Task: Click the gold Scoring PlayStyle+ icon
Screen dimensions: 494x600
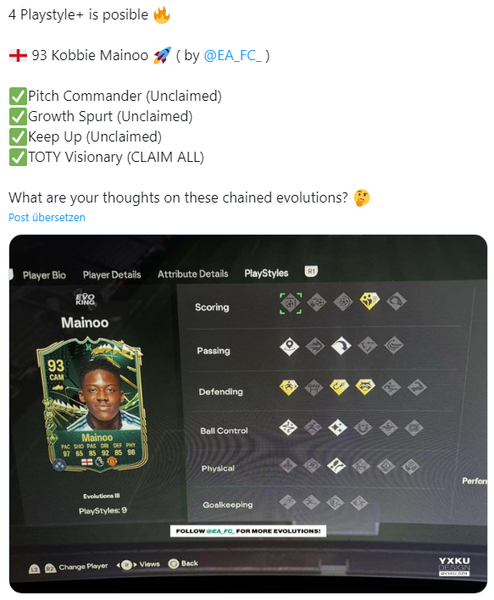Action: tap(370, 301)
